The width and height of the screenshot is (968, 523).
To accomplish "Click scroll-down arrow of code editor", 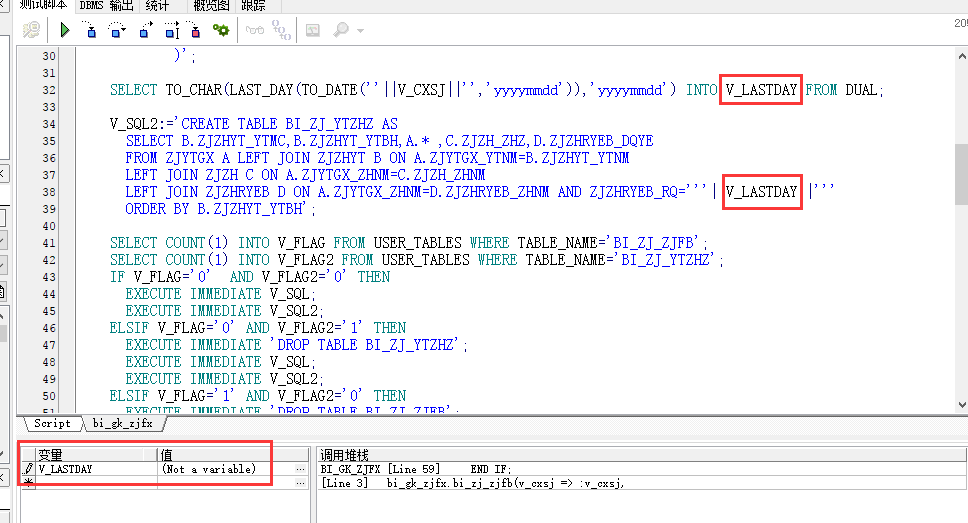I will tap(961, 405).
